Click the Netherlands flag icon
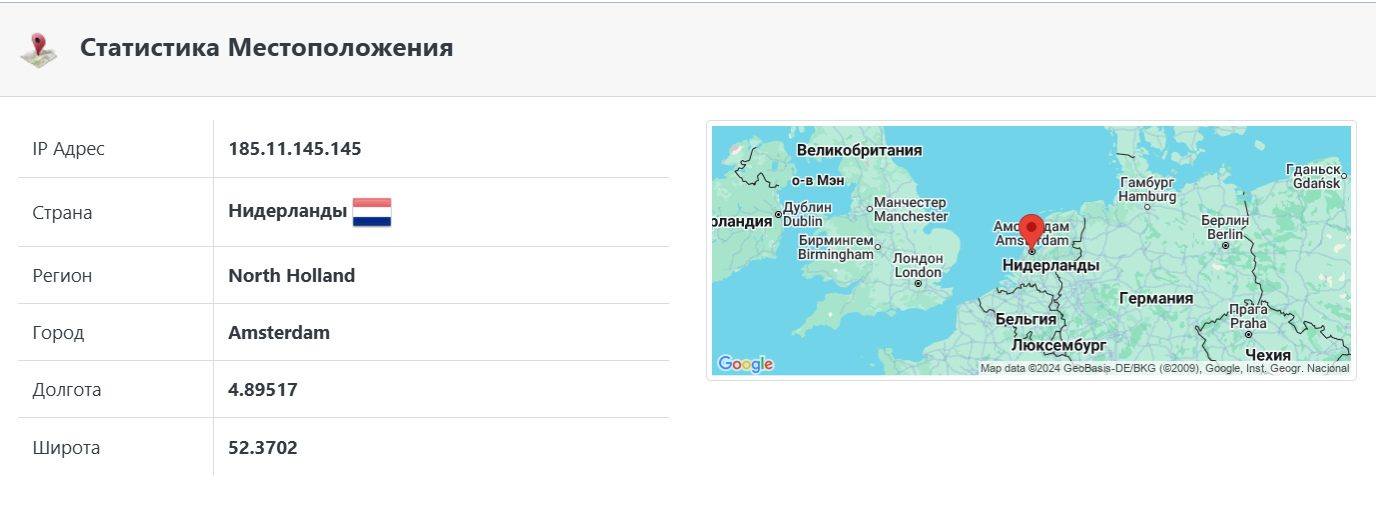1376x516 pixels. point(372,212)
